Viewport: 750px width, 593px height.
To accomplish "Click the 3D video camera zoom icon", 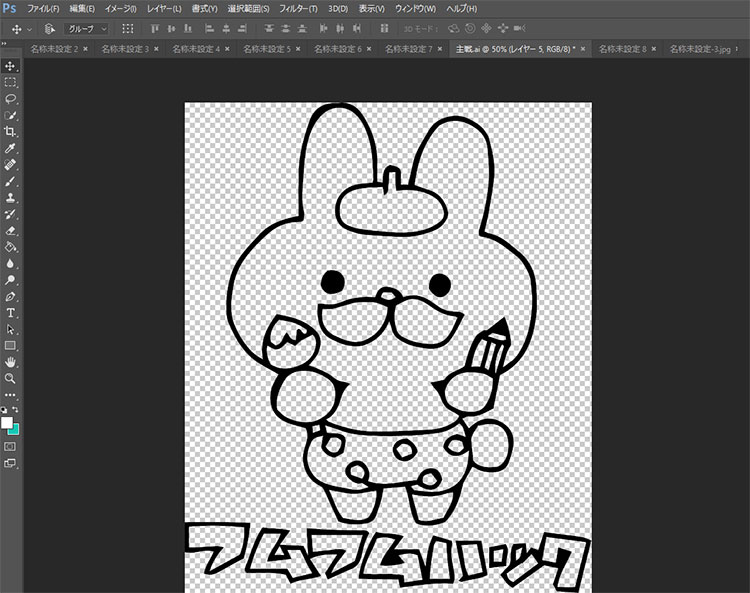I will [x=519, y=29].
